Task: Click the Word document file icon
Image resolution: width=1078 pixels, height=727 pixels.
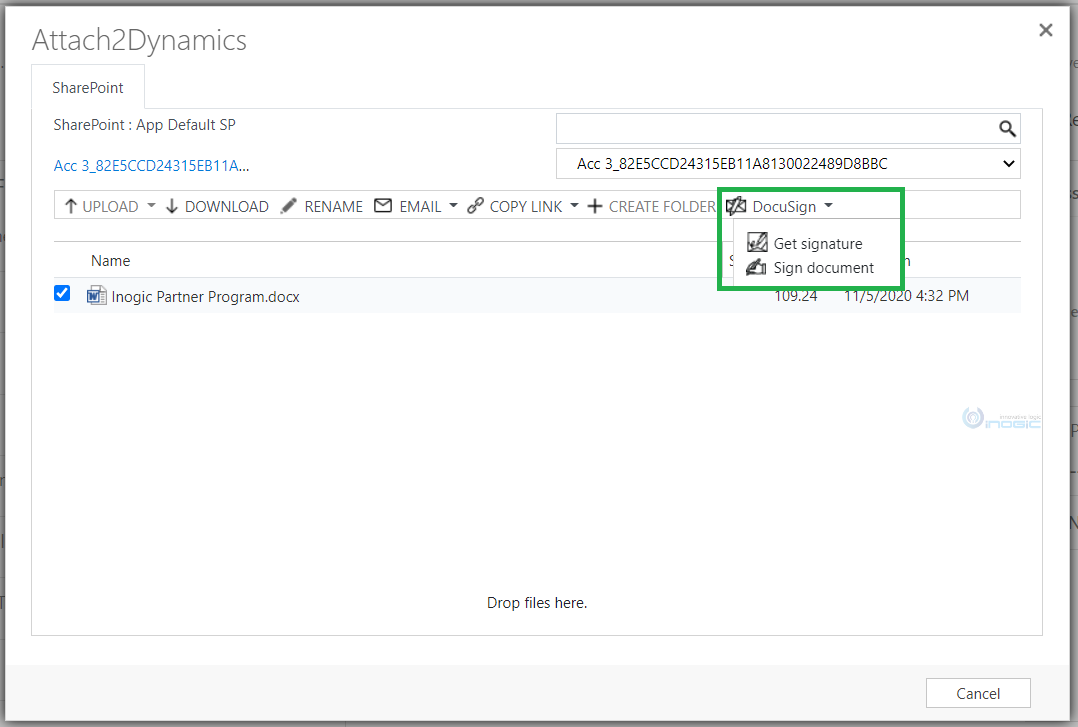Action: click(x=96, y=296)
